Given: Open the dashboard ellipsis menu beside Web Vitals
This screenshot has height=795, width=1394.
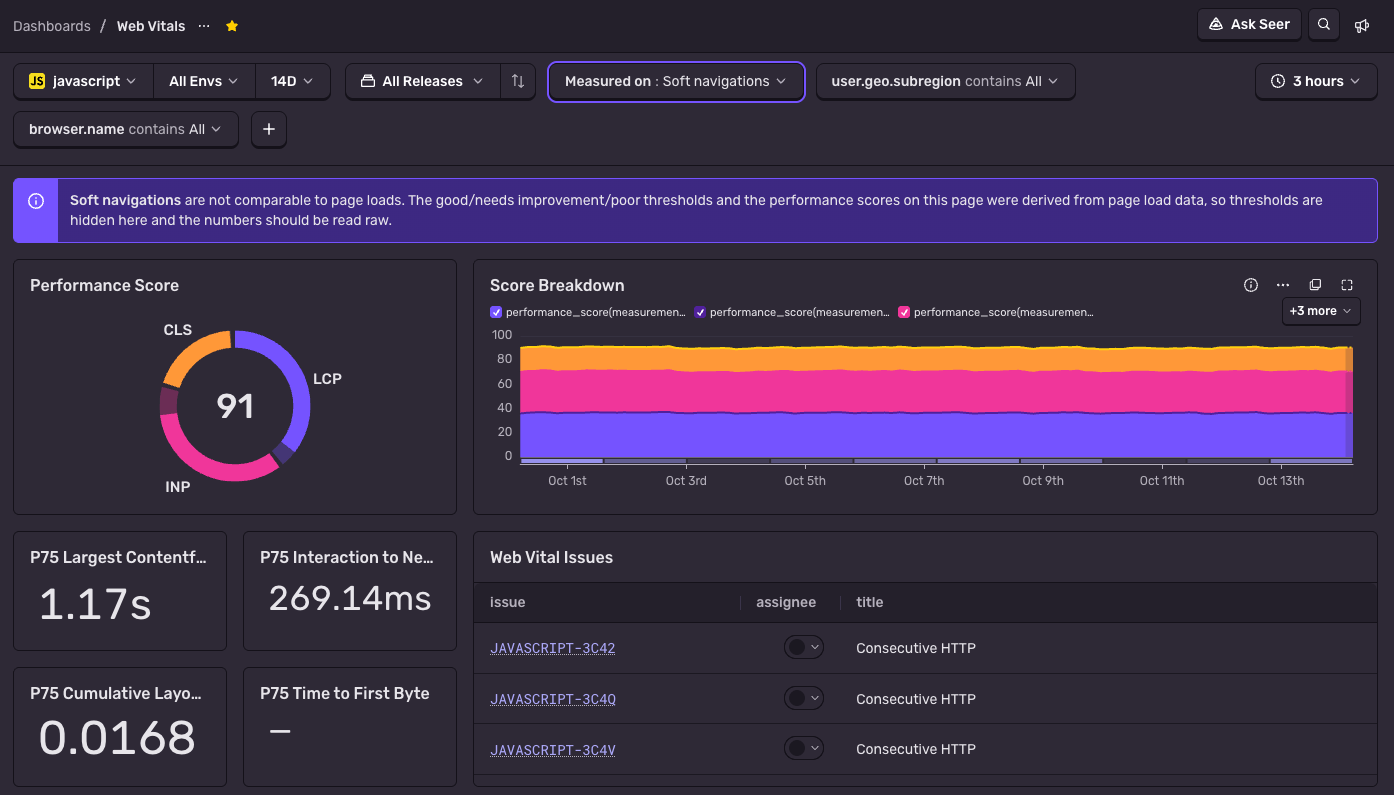Looking at the screenshot, I should [x=204, y=26].
